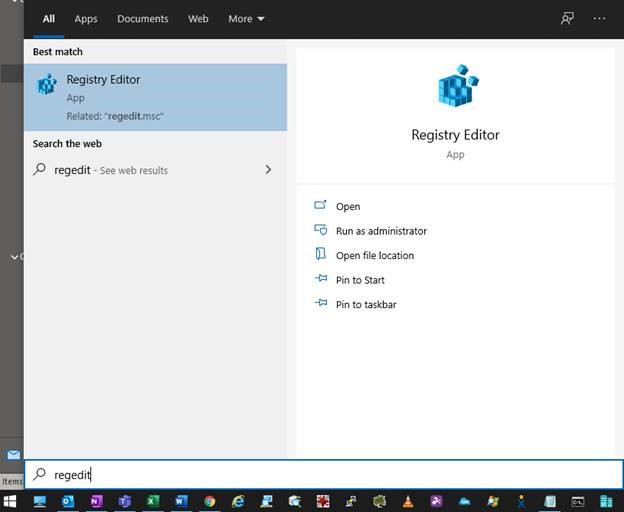Click the feedback person icon in search header
The image size is (624, 512).
pos(567,18)
